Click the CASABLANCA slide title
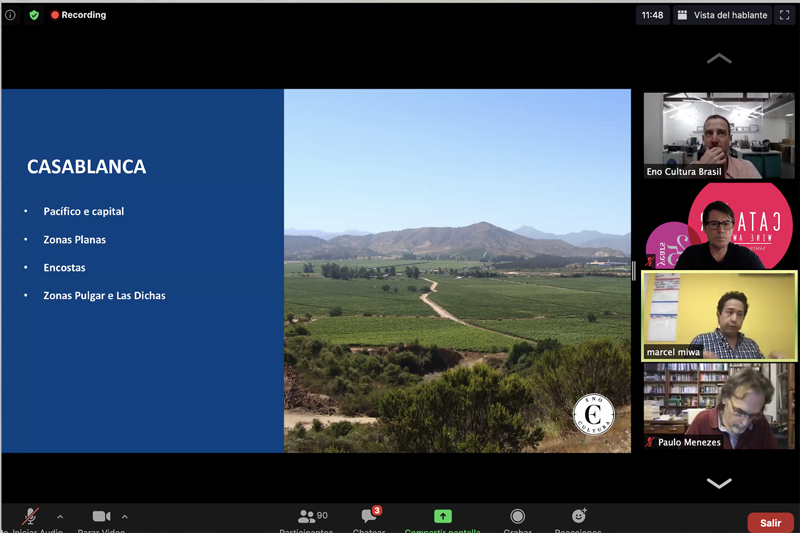 (86, 167)
